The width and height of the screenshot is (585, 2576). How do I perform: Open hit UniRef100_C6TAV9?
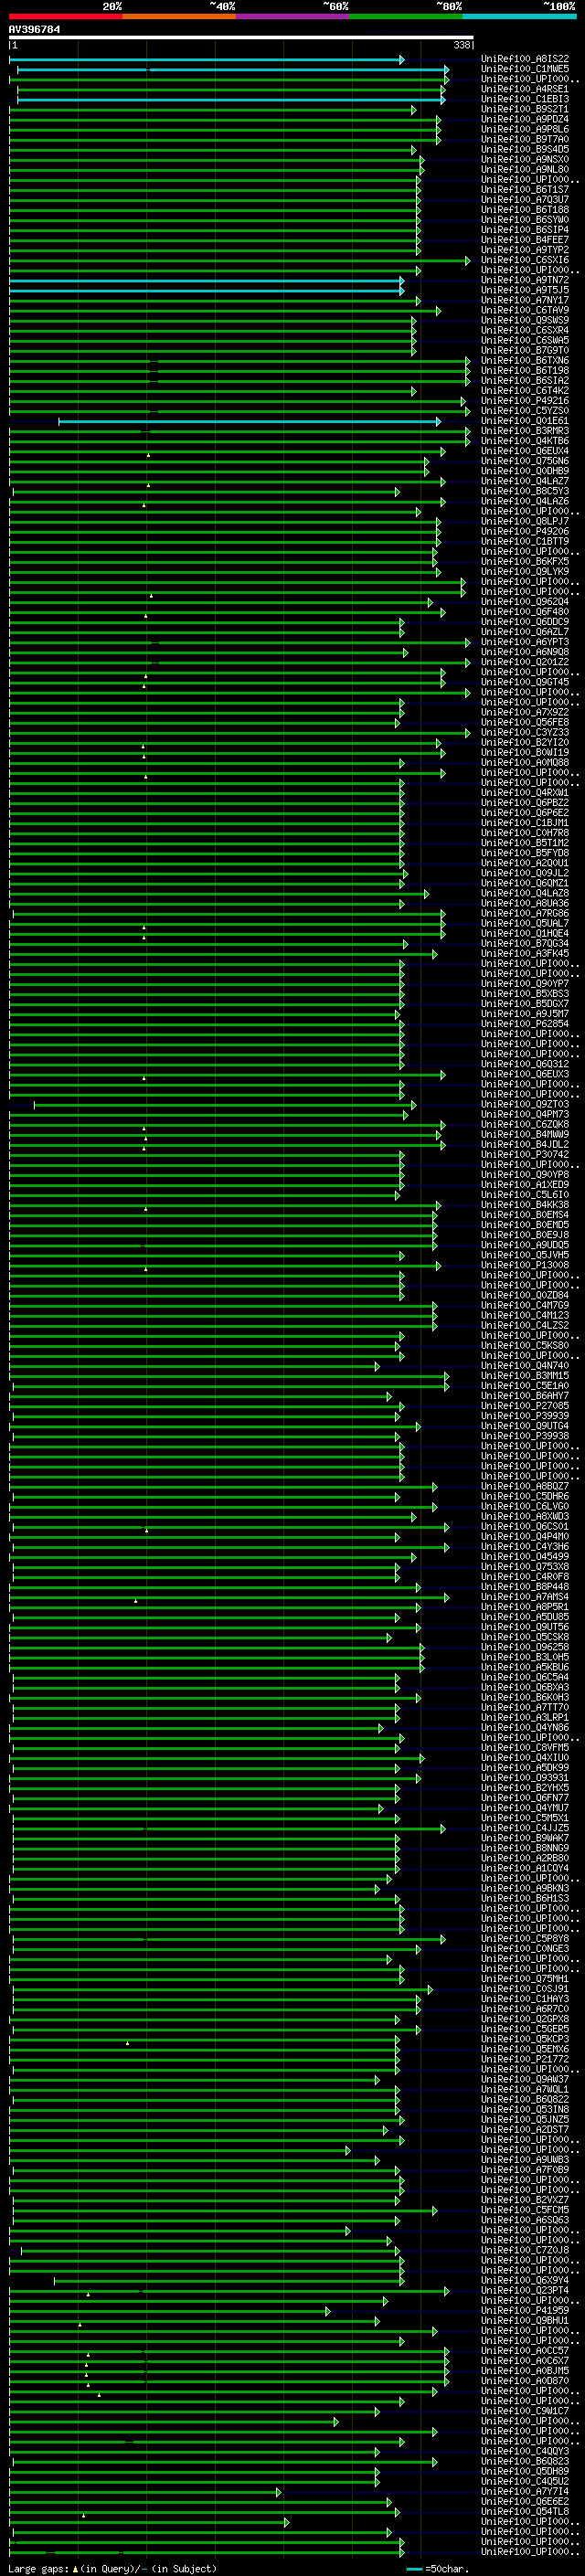[x=525, y=310]
